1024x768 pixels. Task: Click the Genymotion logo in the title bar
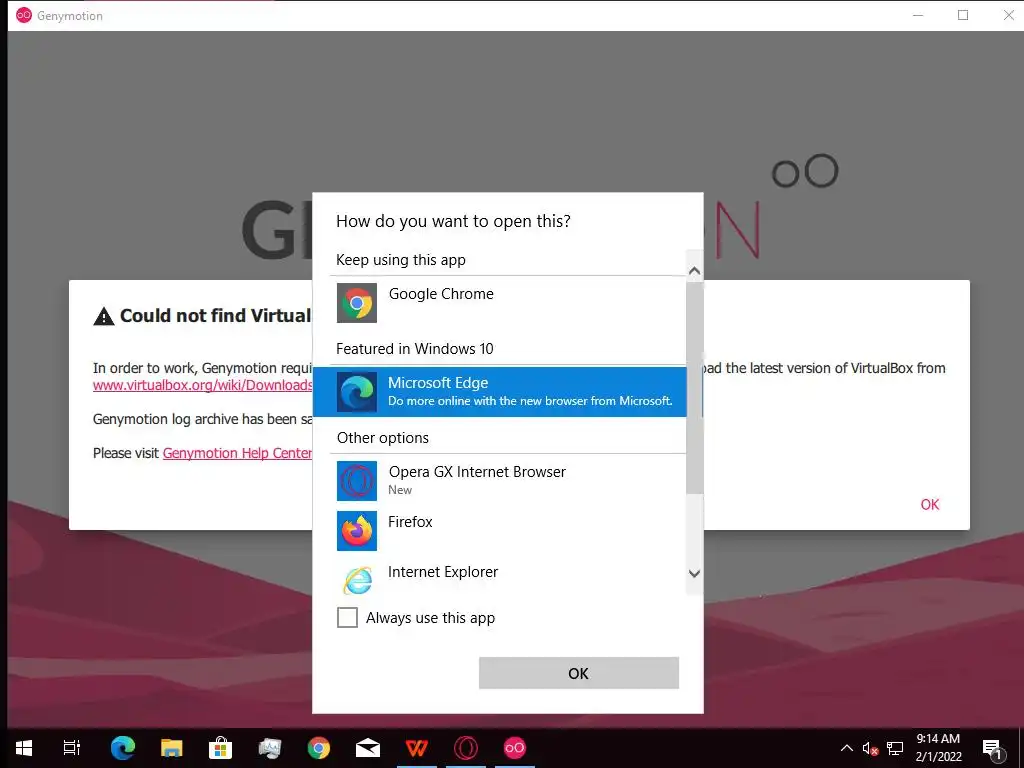pyautogui.click(x=24, y=15)
